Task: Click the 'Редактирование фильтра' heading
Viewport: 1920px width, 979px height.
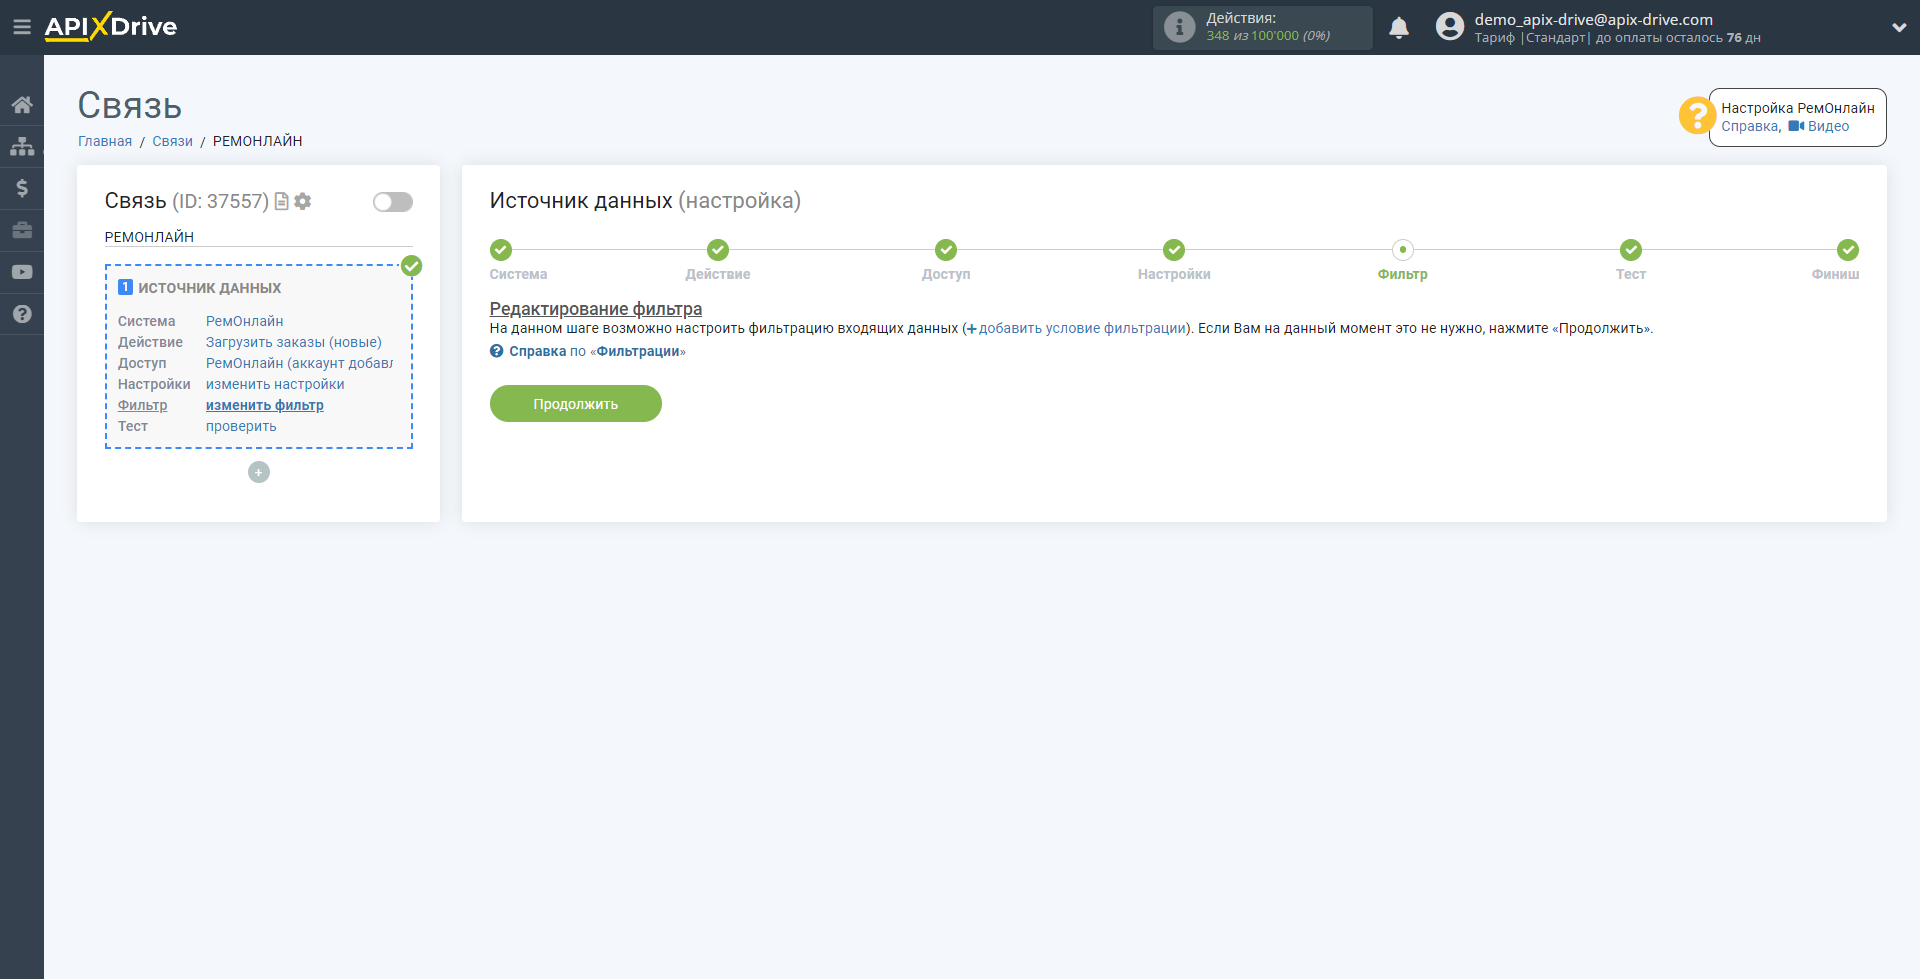Action: coord(596,309)
